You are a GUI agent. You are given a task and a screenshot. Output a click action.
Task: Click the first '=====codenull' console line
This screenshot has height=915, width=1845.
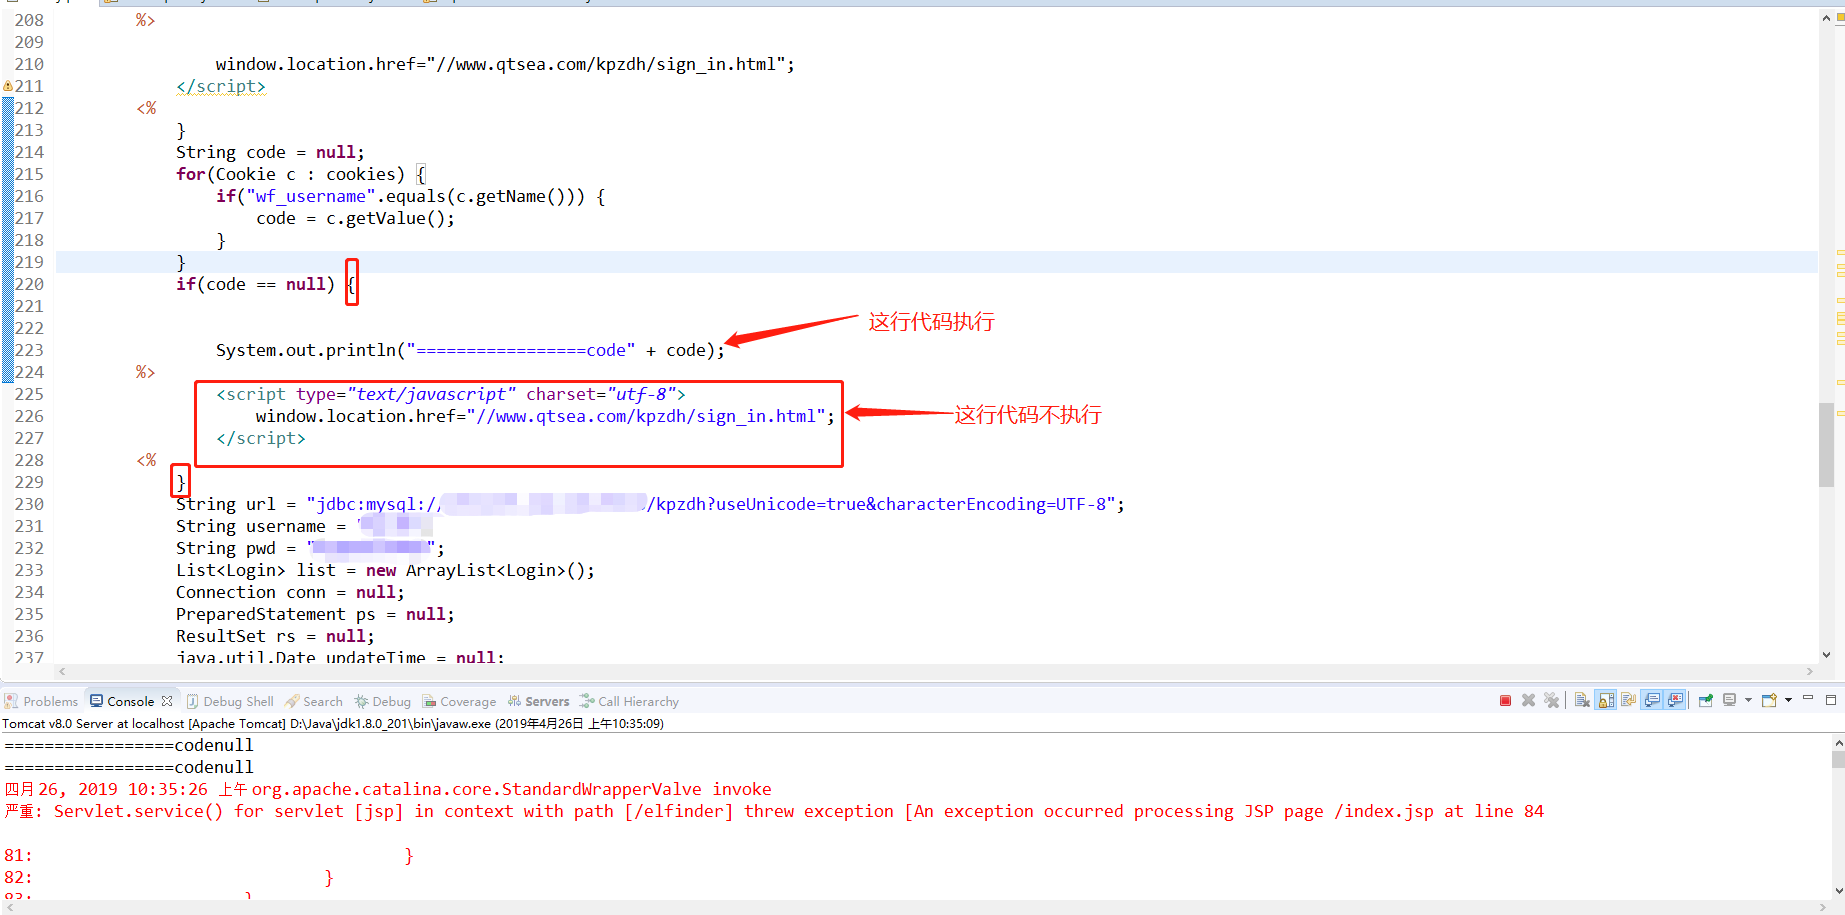(129, 745)
